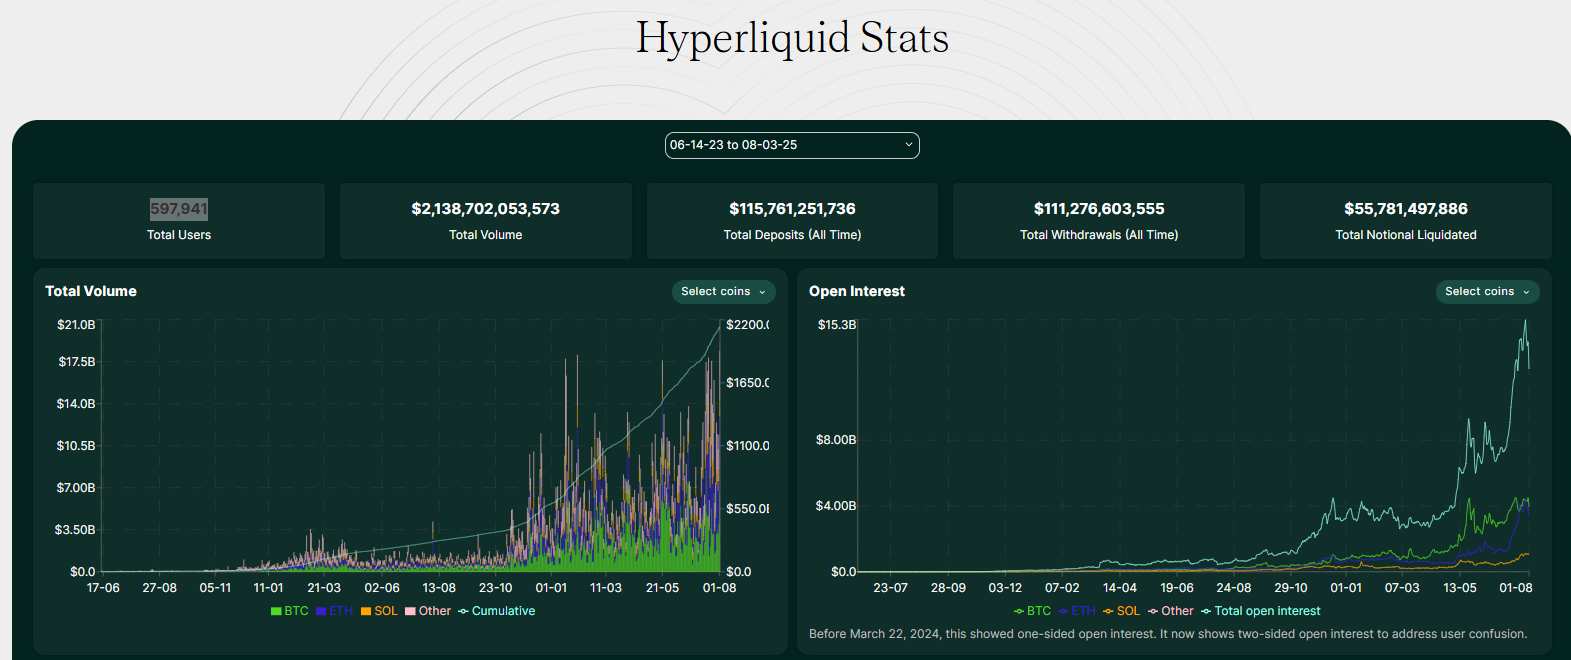Toggle SOL legend in Open Interest chart
The height and width of the screenshot is (660, 1571).
click(1121, 611)
